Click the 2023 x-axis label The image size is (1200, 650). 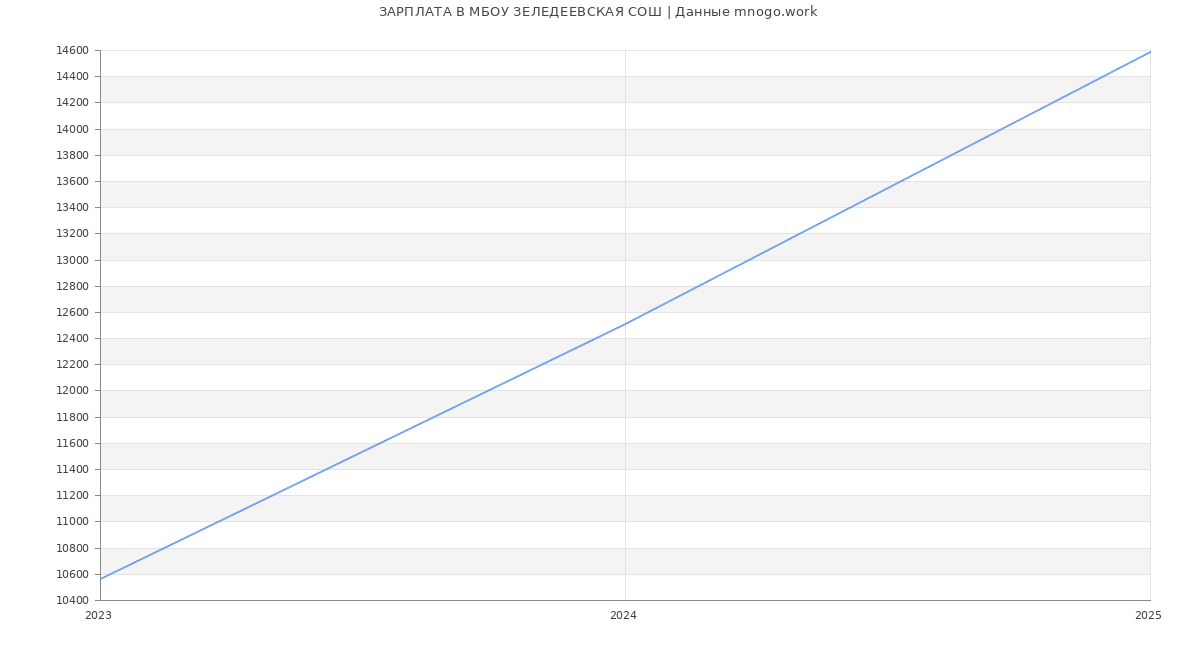[98, 616]
